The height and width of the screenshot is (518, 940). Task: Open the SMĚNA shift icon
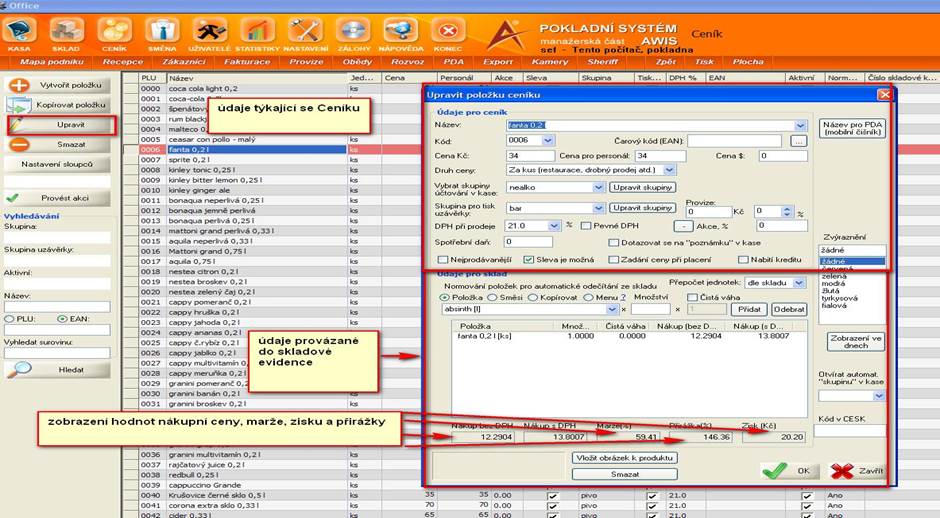[162, 30]
